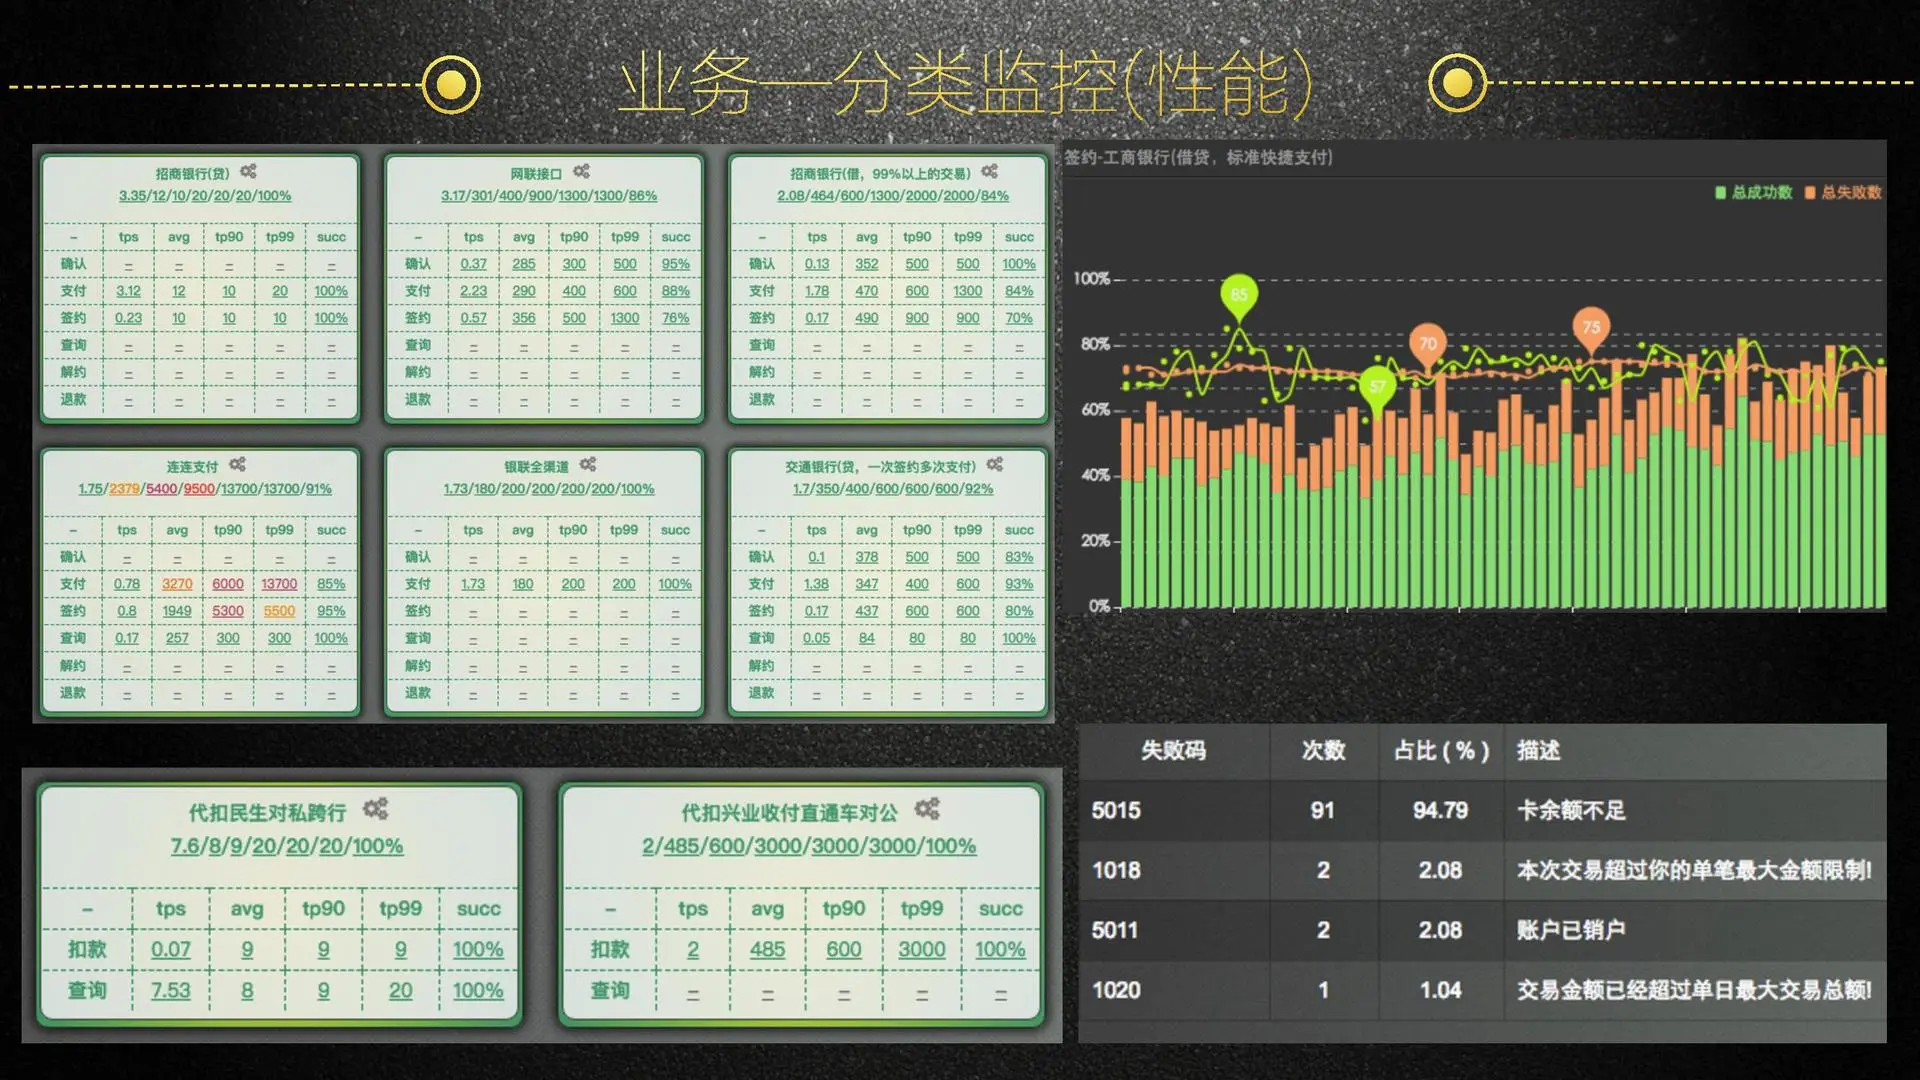Image resolution: width=1920 pixels, height=1080 pixels.
Task: Open settings gear for 网联接口 panel
Action: [x=581, y=172]
